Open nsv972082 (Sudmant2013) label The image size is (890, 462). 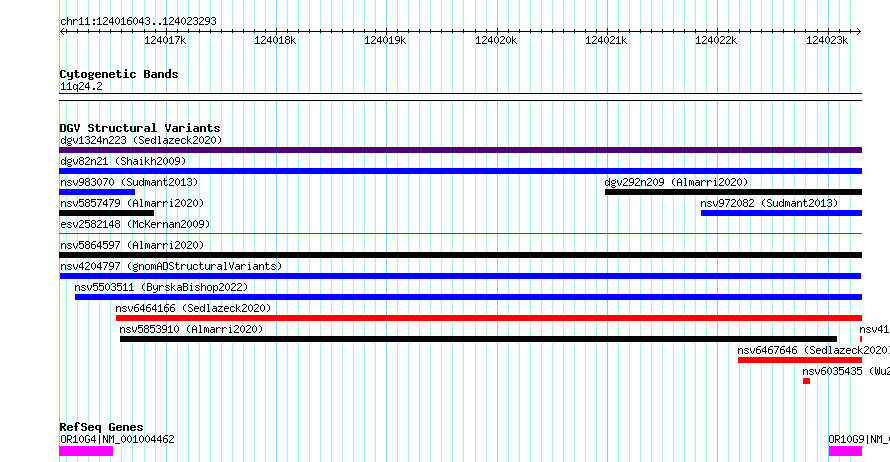coord(769,203)
